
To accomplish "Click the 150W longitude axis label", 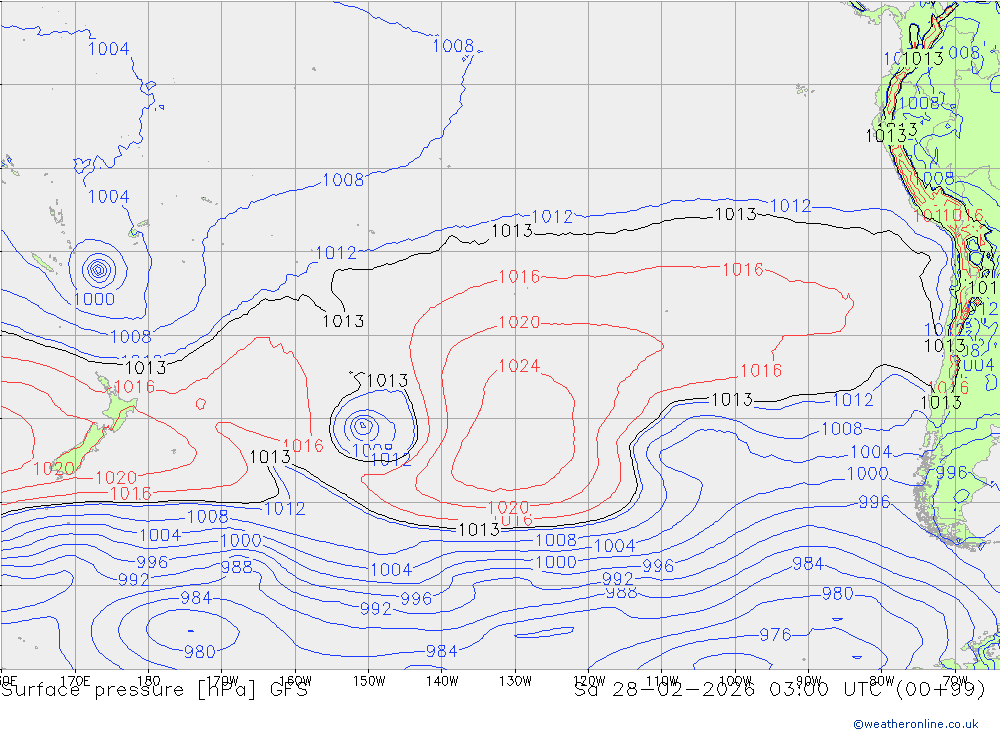I will (x=369, y=681).
